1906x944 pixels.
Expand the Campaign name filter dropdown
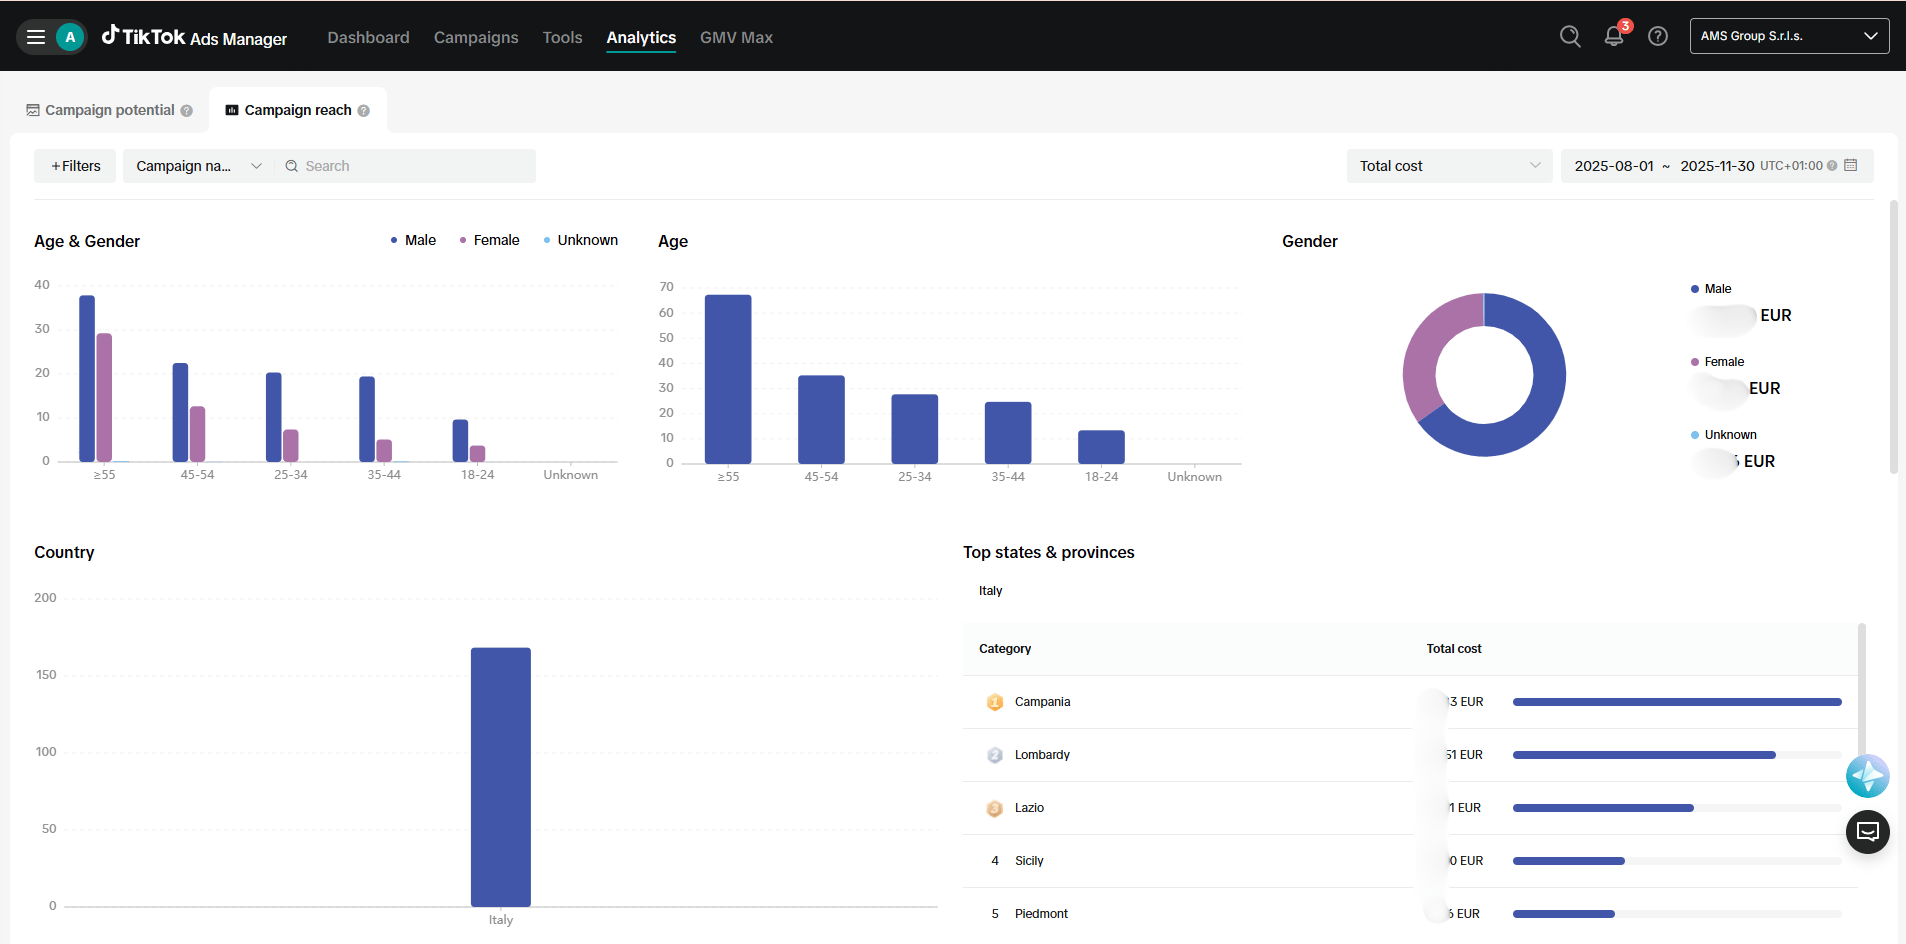(198, 166)
